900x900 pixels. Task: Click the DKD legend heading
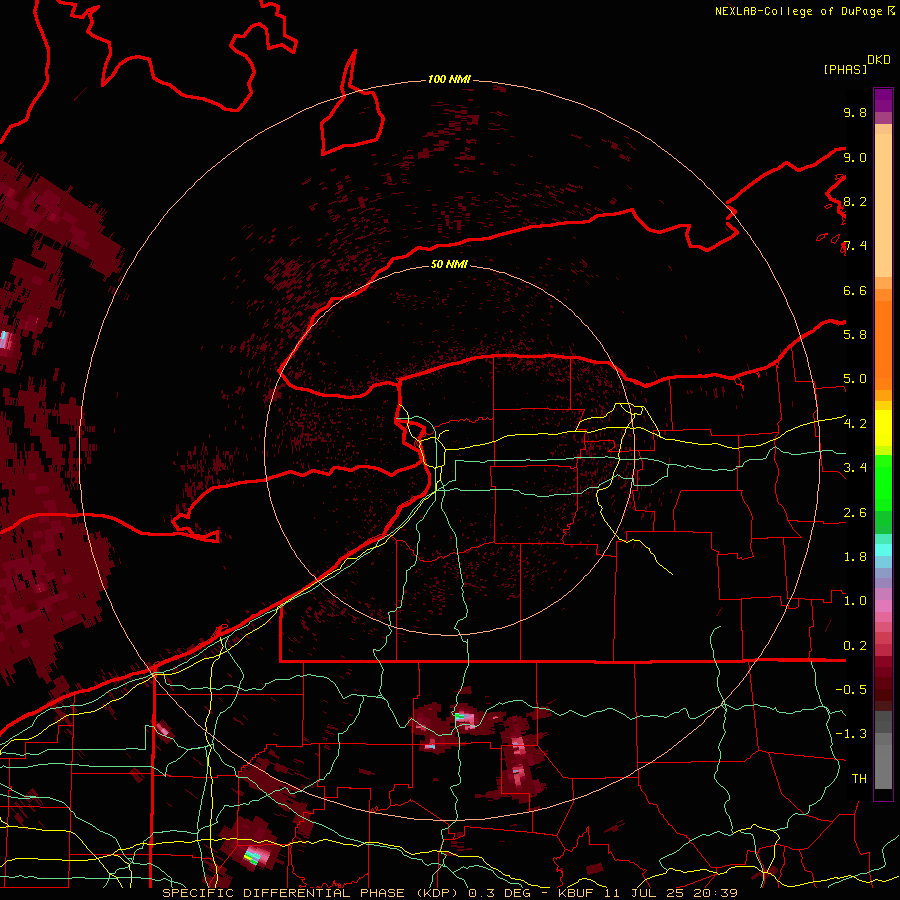878,60
